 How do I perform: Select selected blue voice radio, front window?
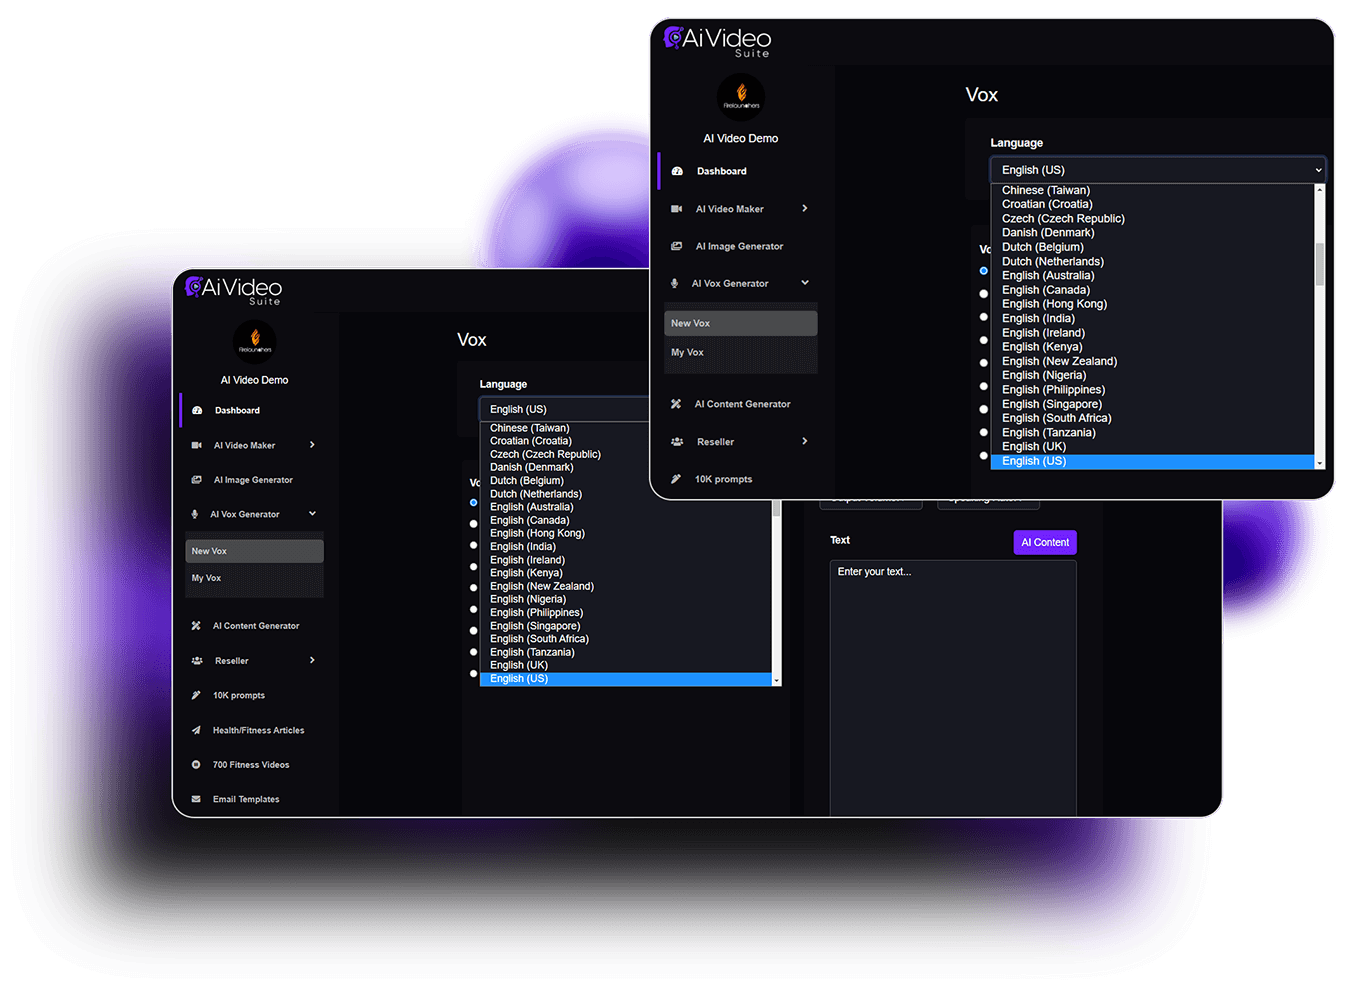tap(984, 271)
